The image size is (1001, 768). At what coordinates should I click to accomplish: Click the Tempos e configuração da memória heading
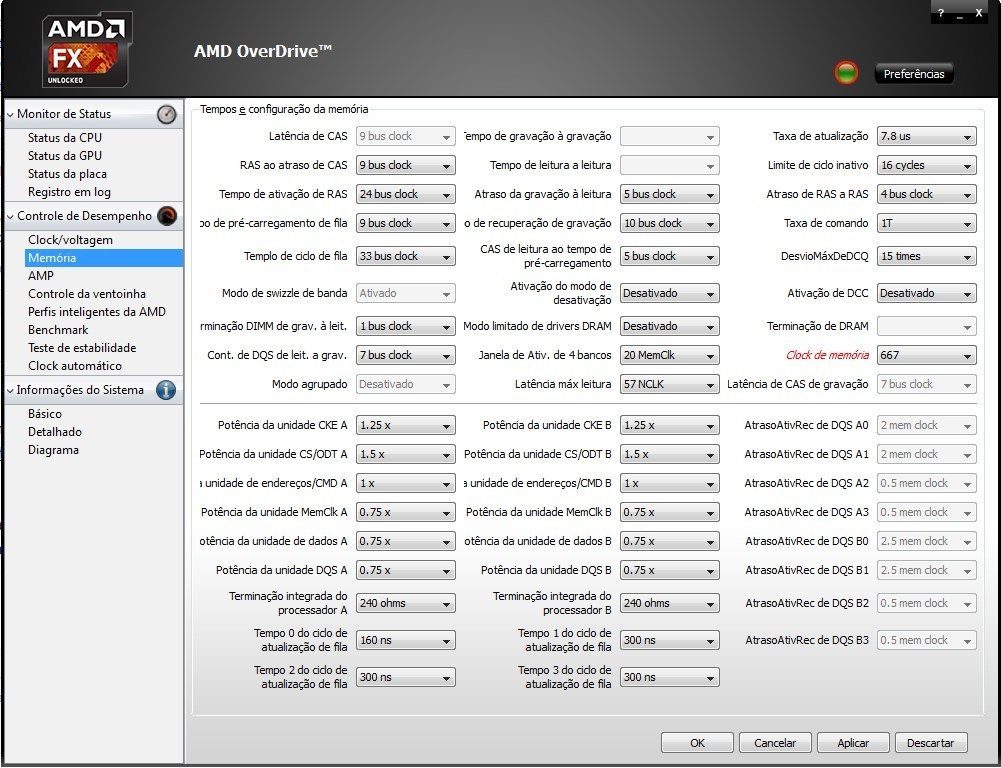pos(284,109)
